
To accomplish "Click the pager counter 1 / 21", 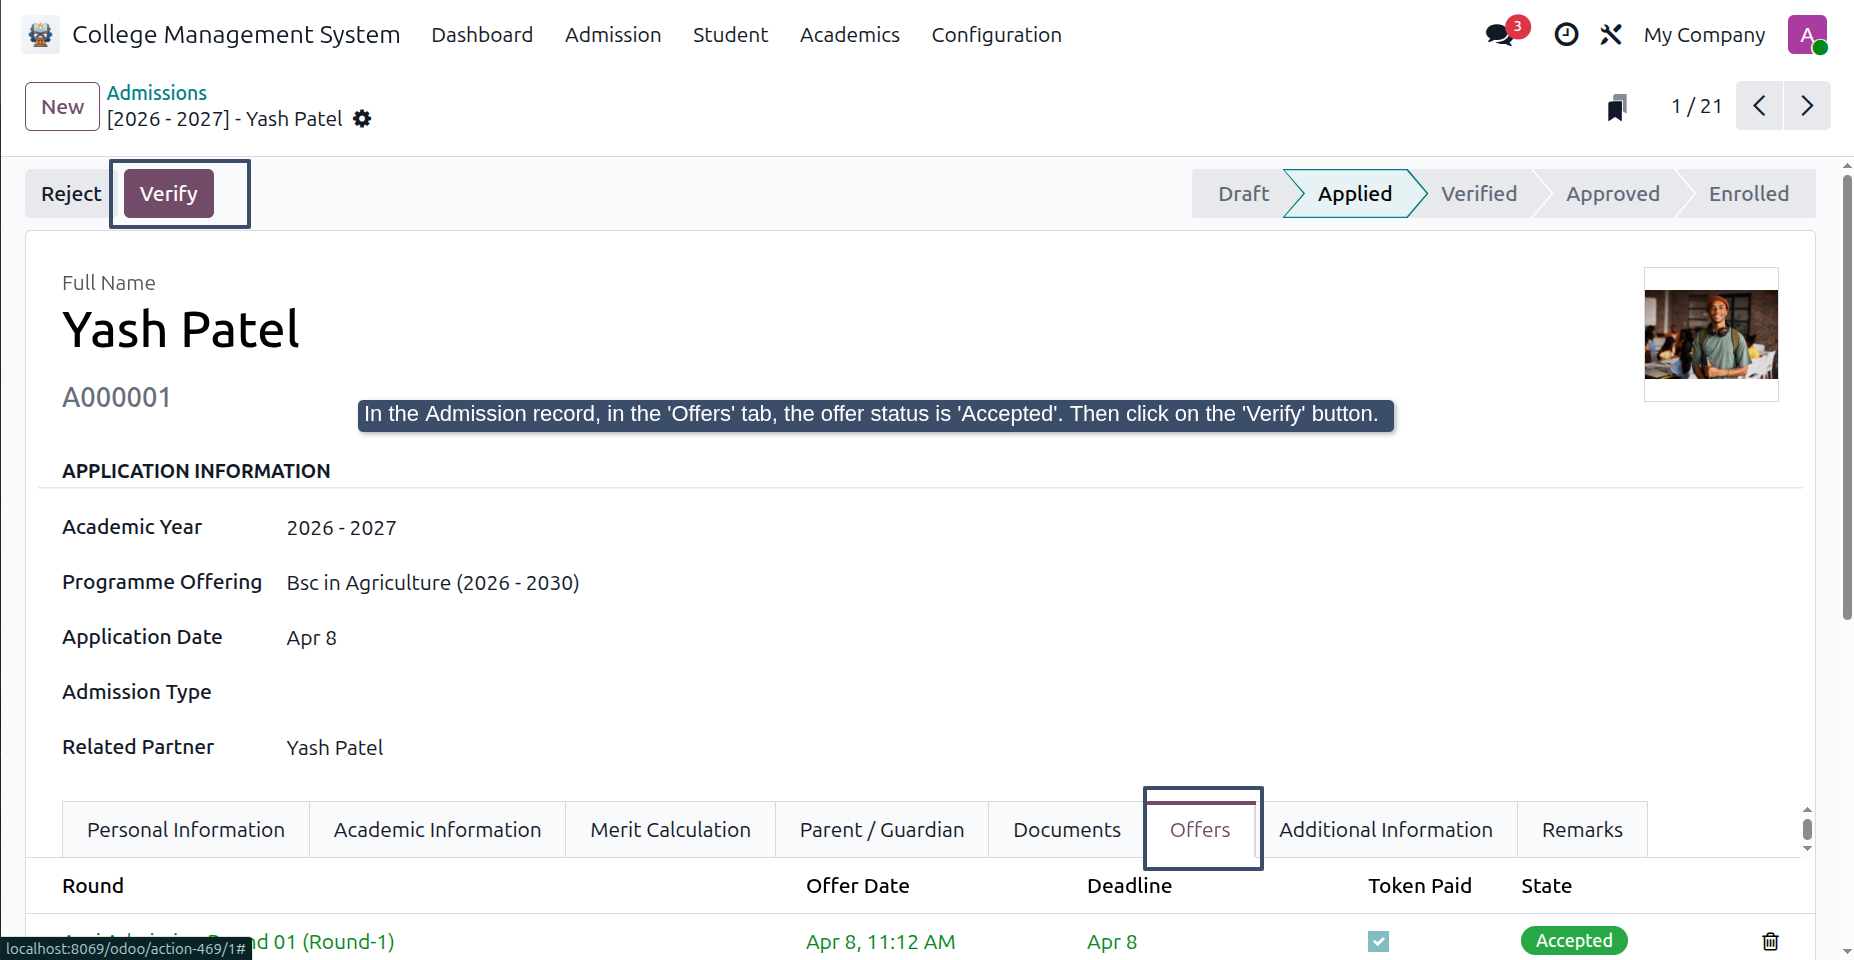I will point(1696,107).
